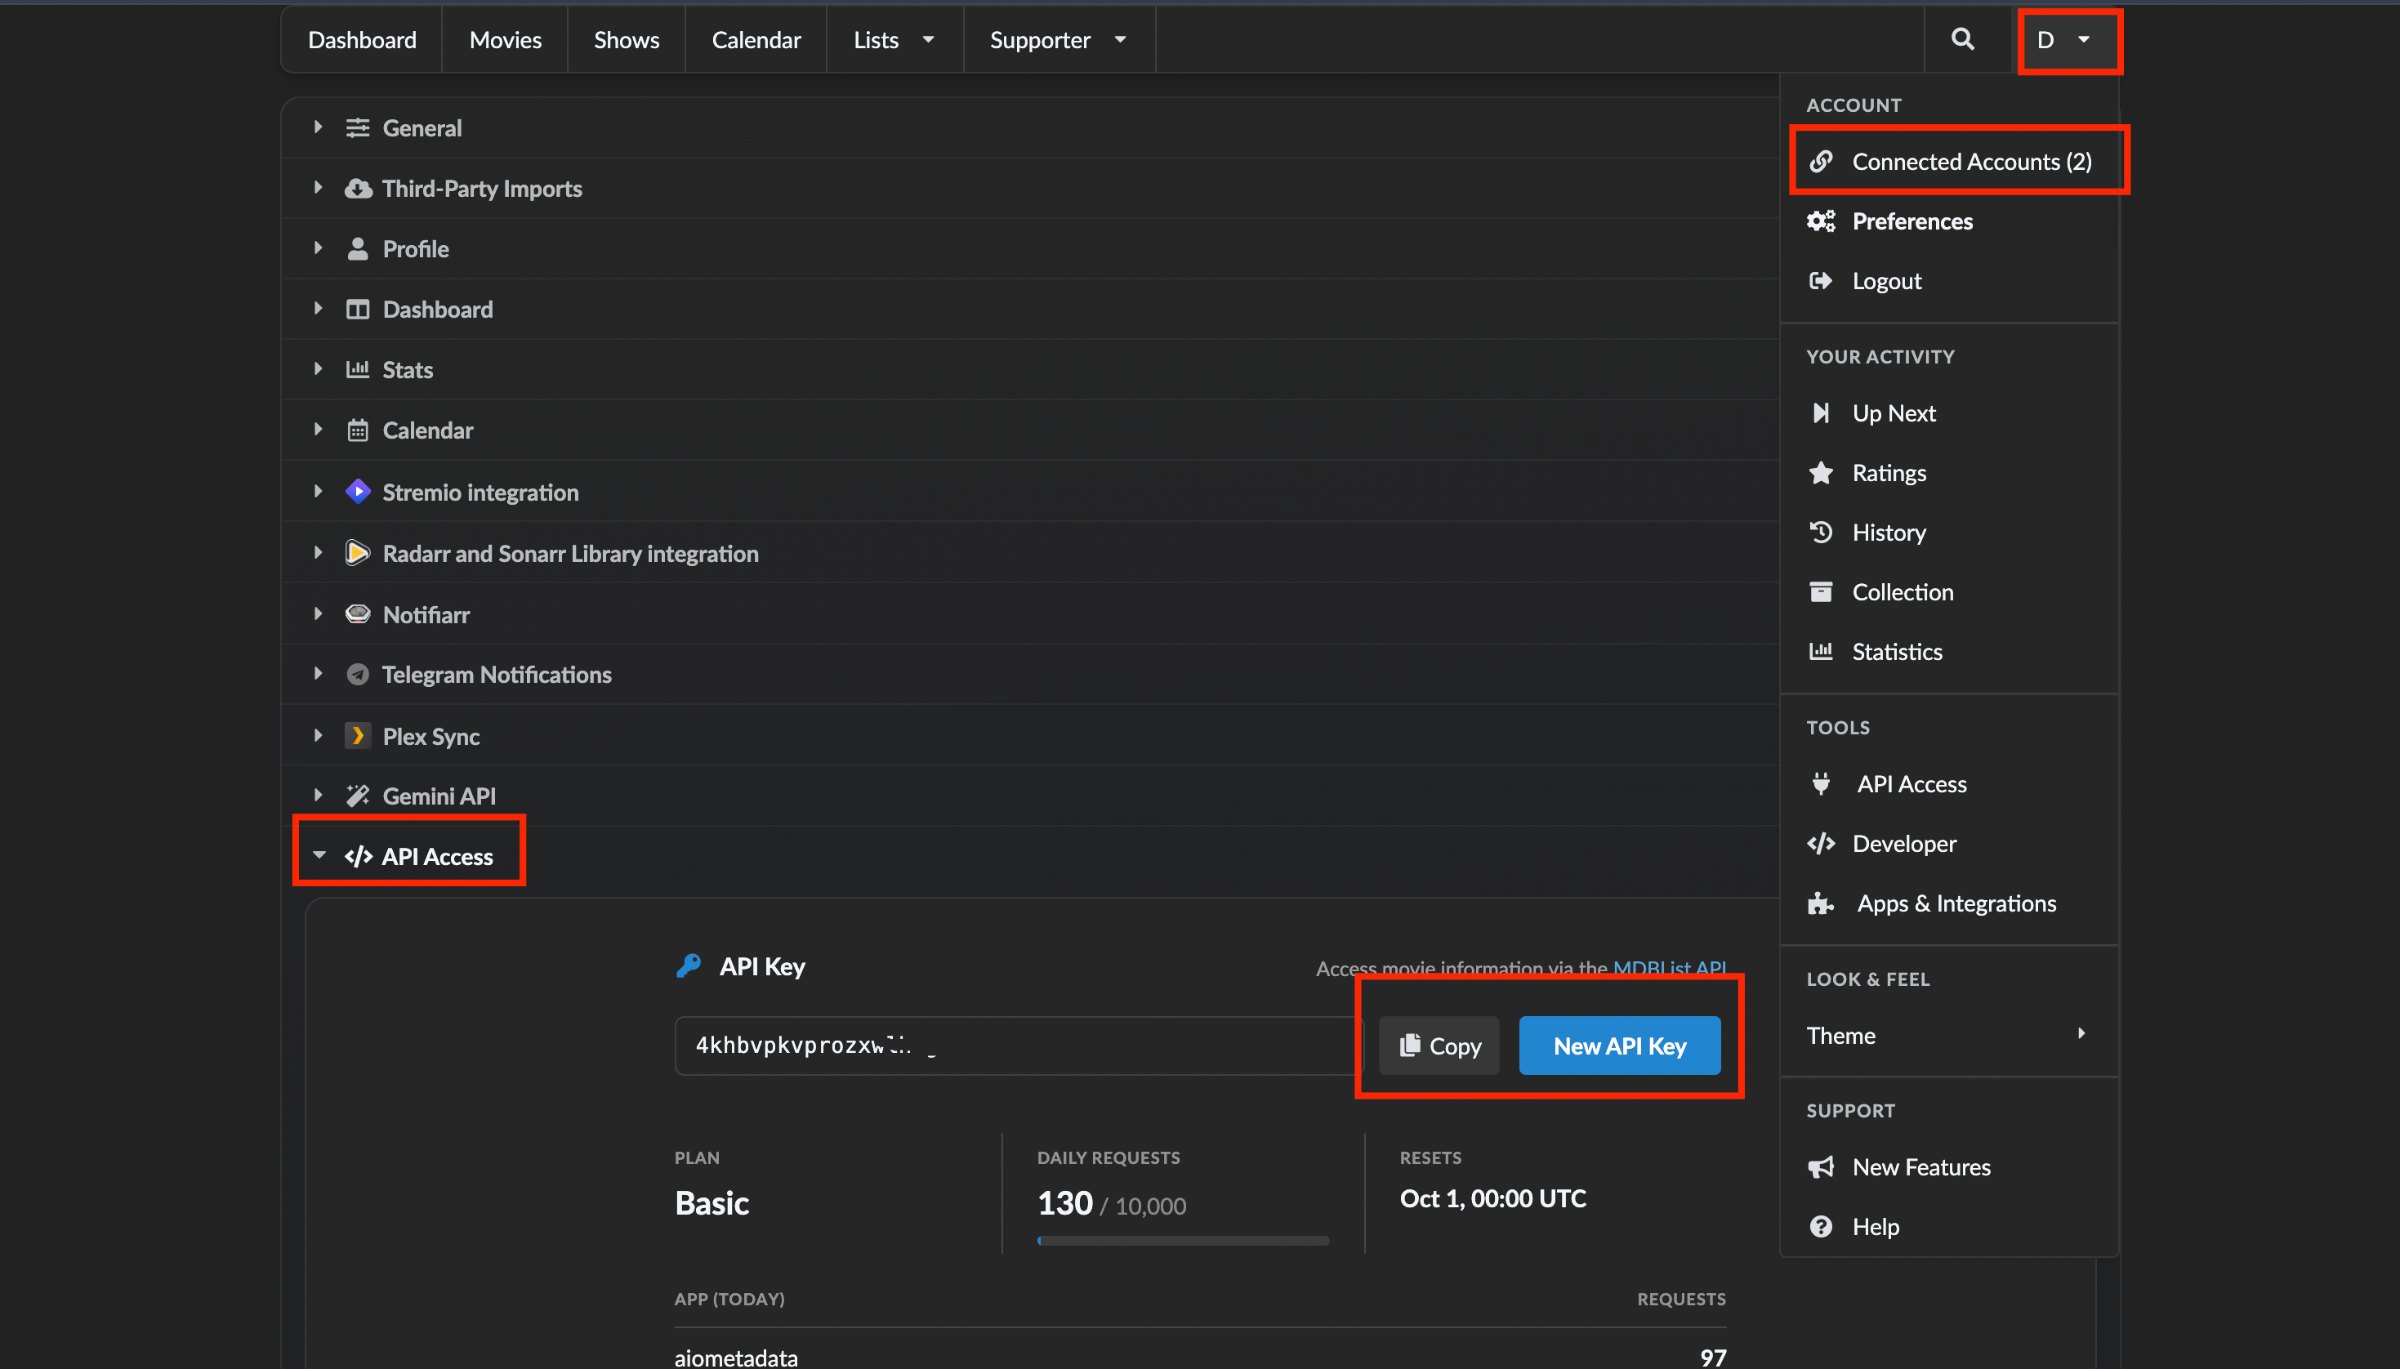Expand the Gemini API section arrow

click(318, 795)
